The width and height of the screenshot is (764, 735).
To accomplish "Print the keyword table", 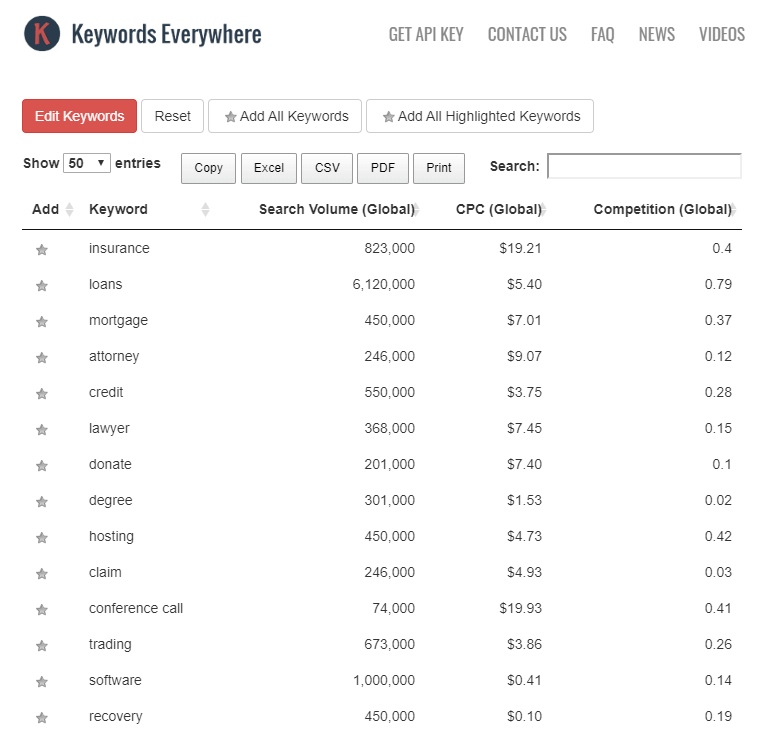I will tap(439, 168).
